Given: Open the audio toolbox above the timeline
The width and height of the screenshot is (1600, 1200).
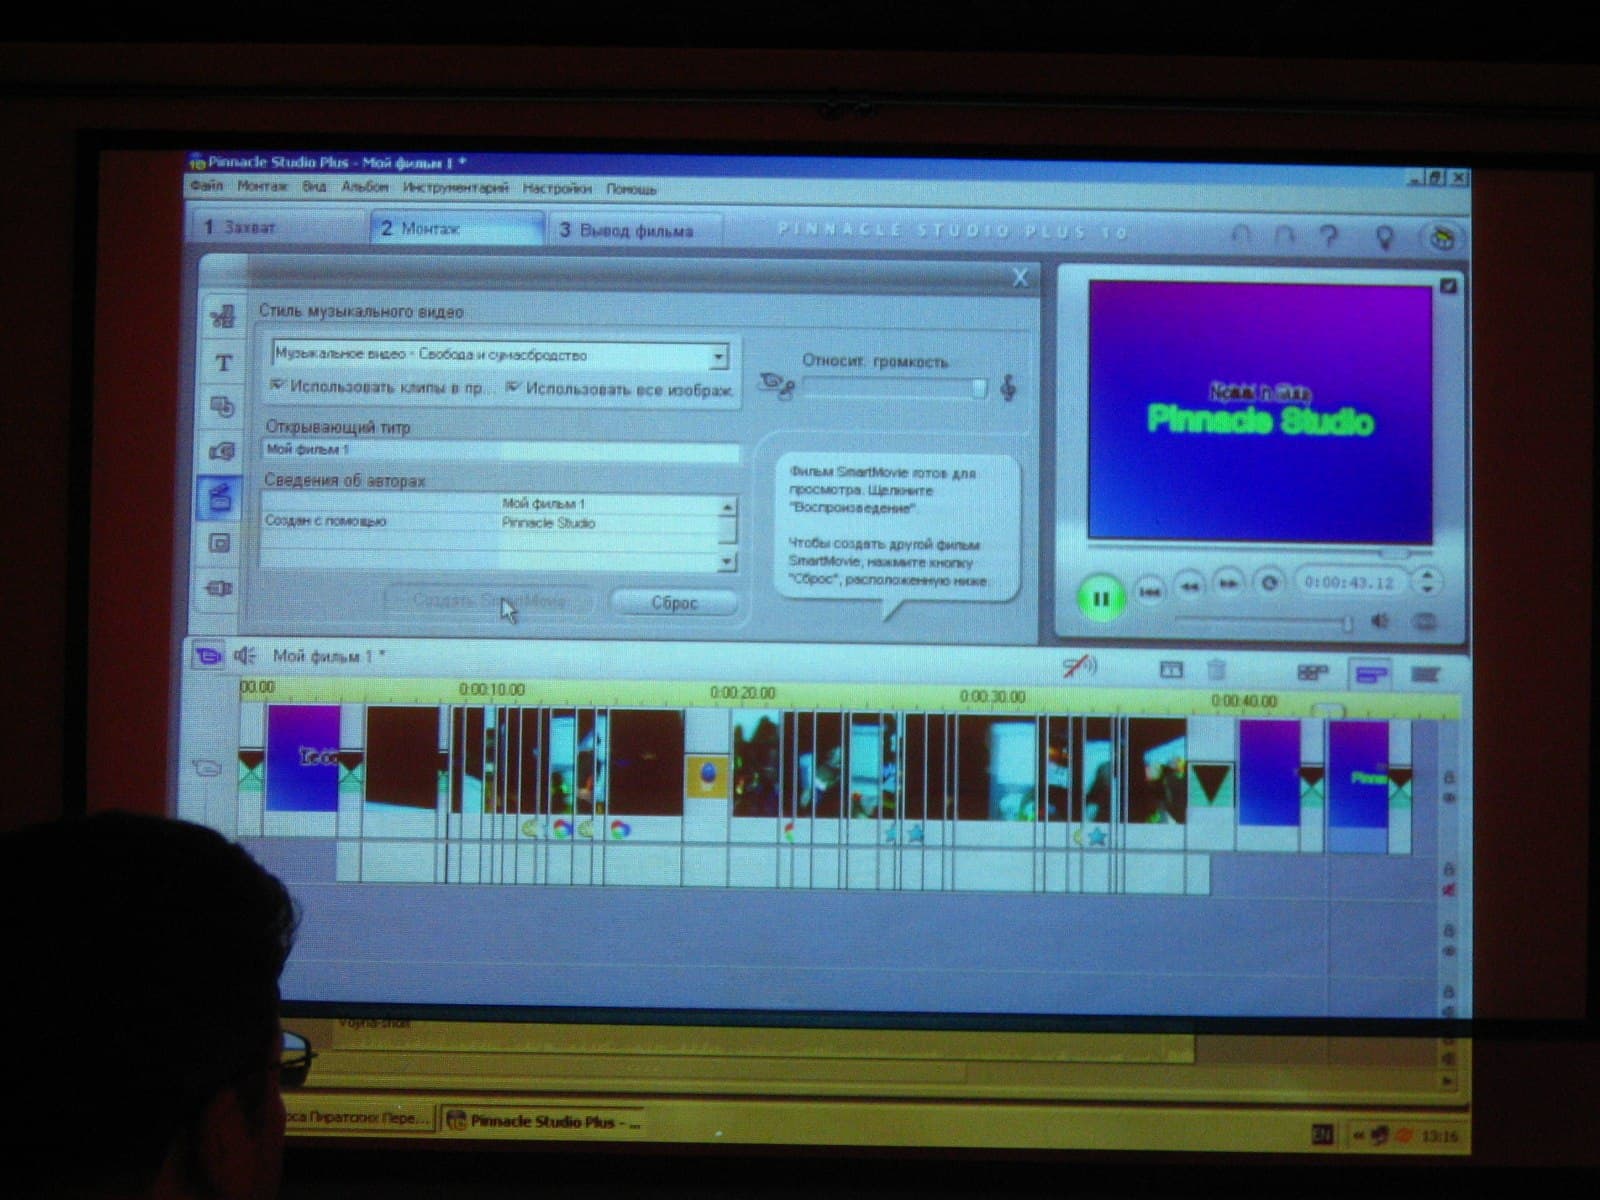Looking at the screenshot, I should point(245,656).
